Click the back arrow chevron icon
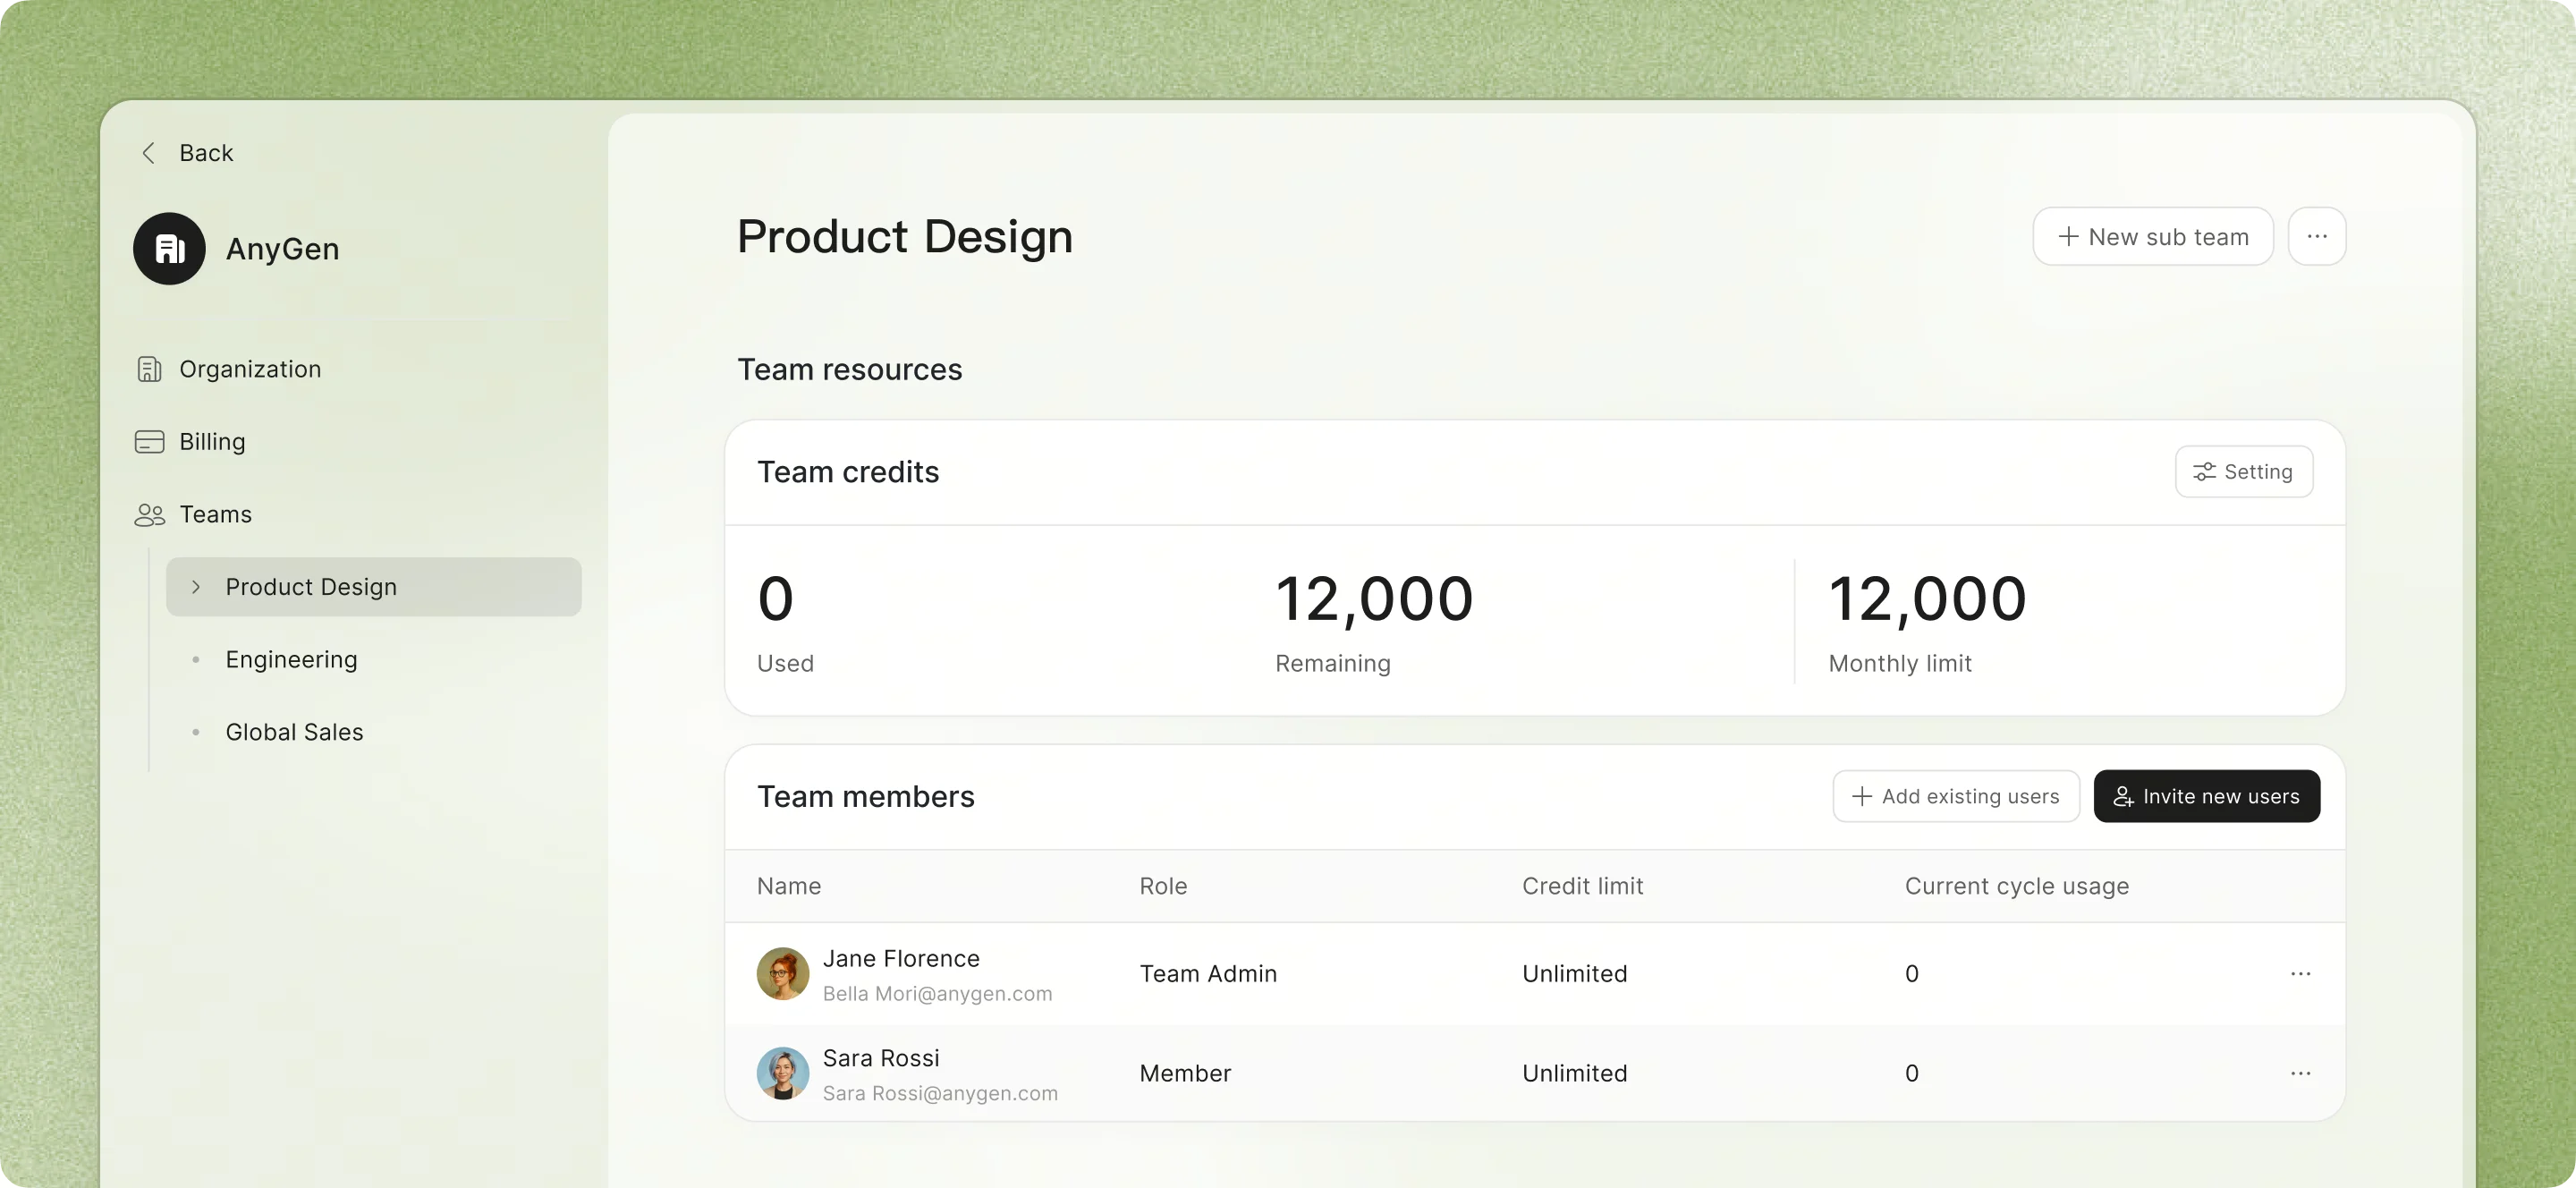Image resolution: width=2576 pixels, height=1188 pixels. (148, 152)
